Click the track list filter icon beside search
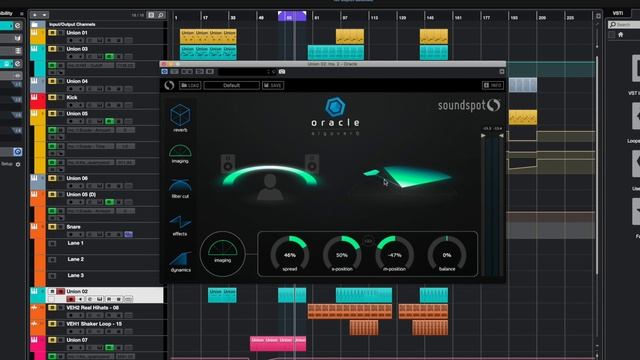The width and height of the screenshot is (640, 360). pos(151,15)
